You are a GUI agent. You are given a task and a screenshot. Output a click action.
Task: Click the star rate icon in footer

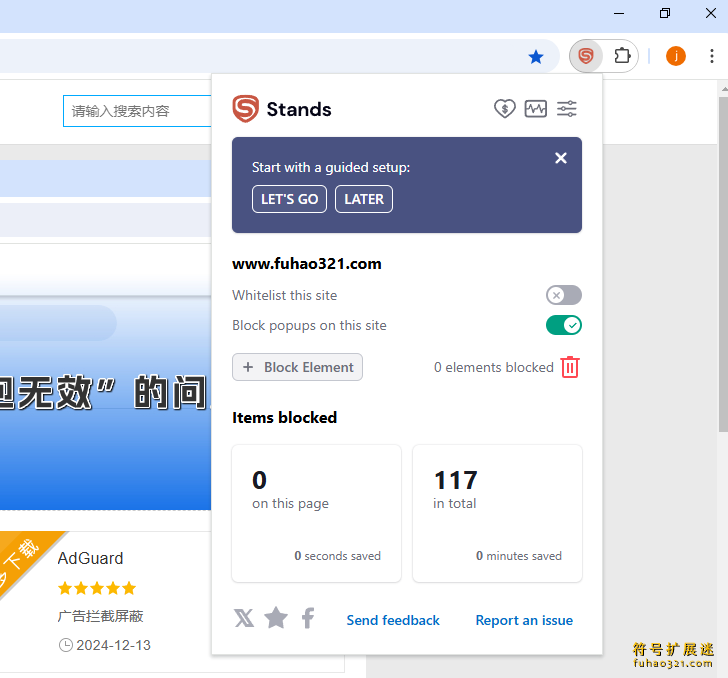pyautogui.click(x=276, y=618)
